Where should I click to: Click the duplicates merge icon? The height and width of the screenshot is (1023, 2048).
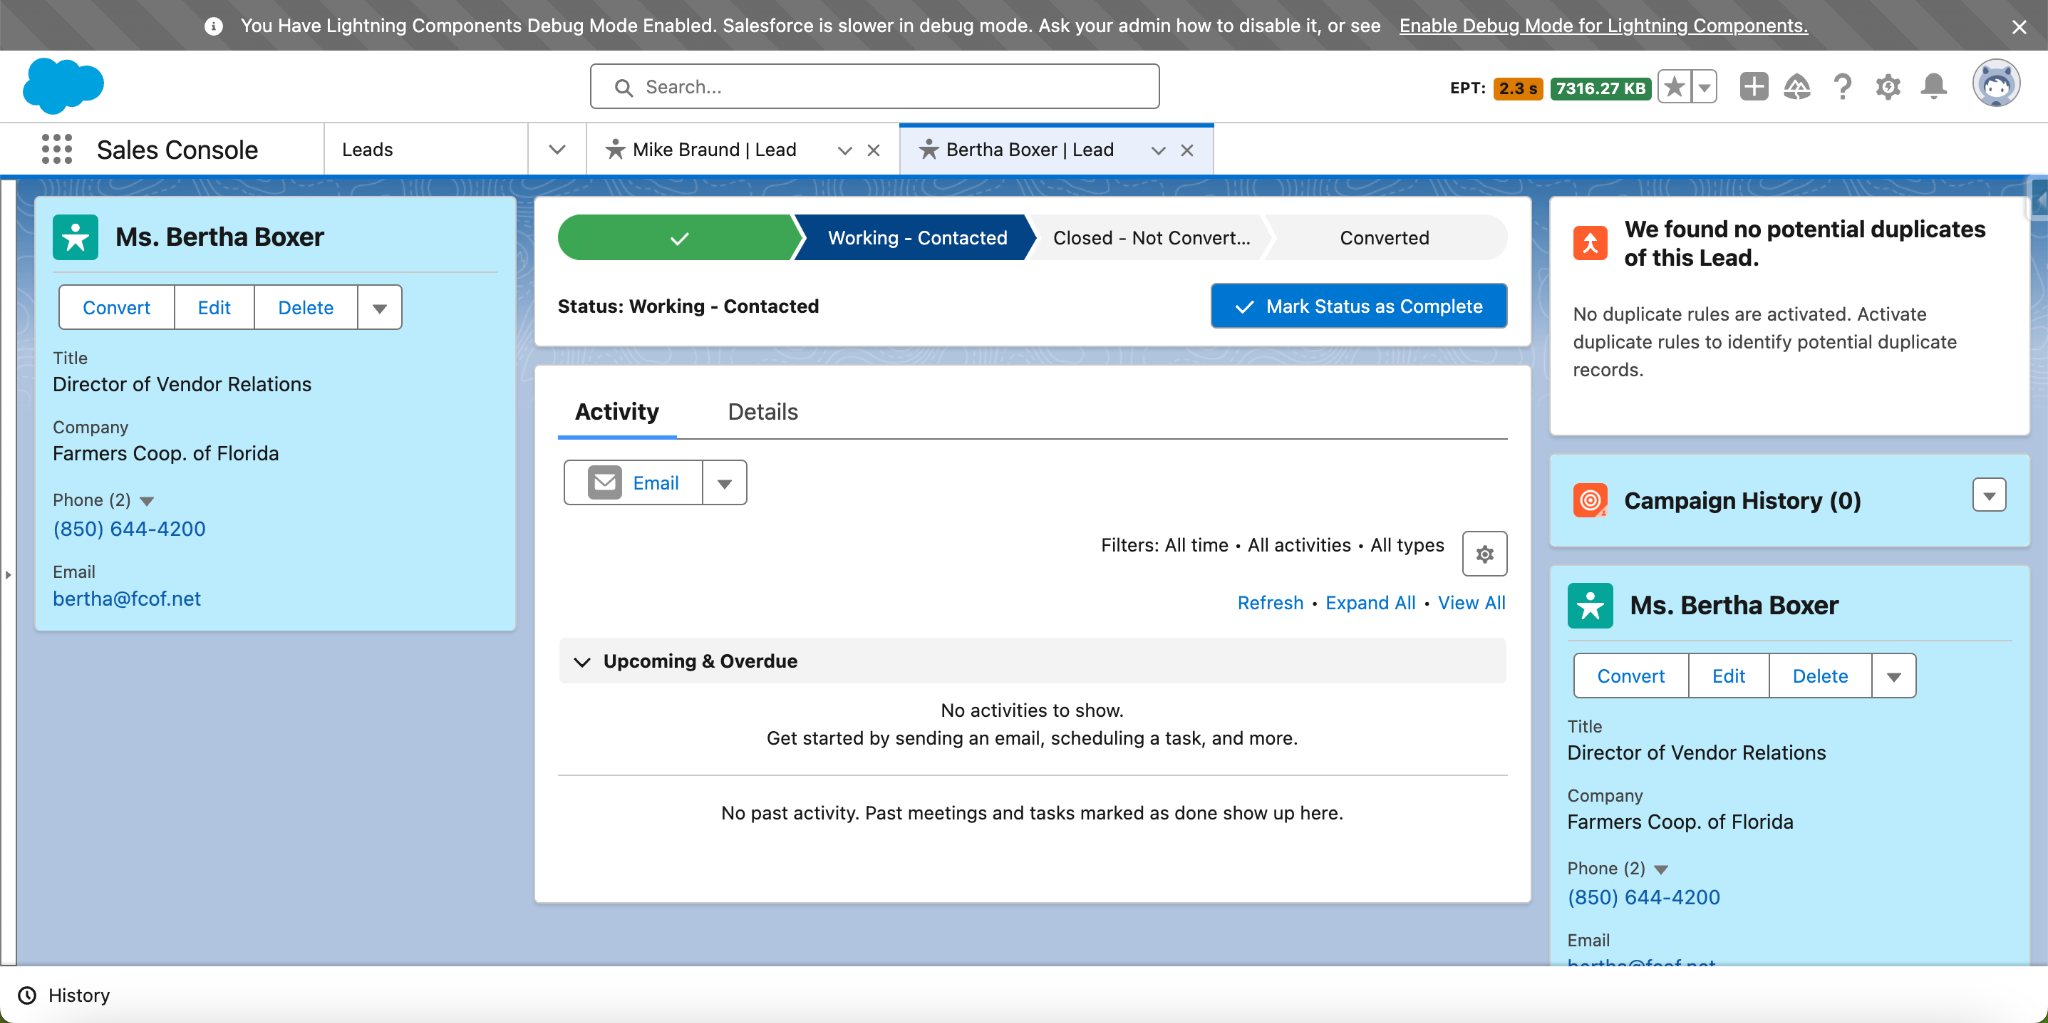[1590, 243]
